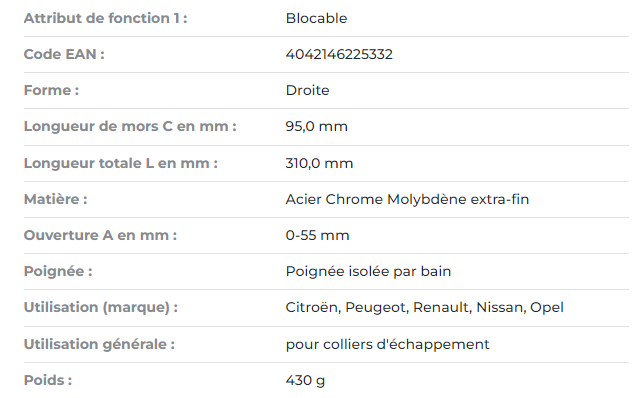This screenshot has width=636, height=398.
Task: Click 'Poignée isolée par bain' text
Action: [x=368, y=271]
